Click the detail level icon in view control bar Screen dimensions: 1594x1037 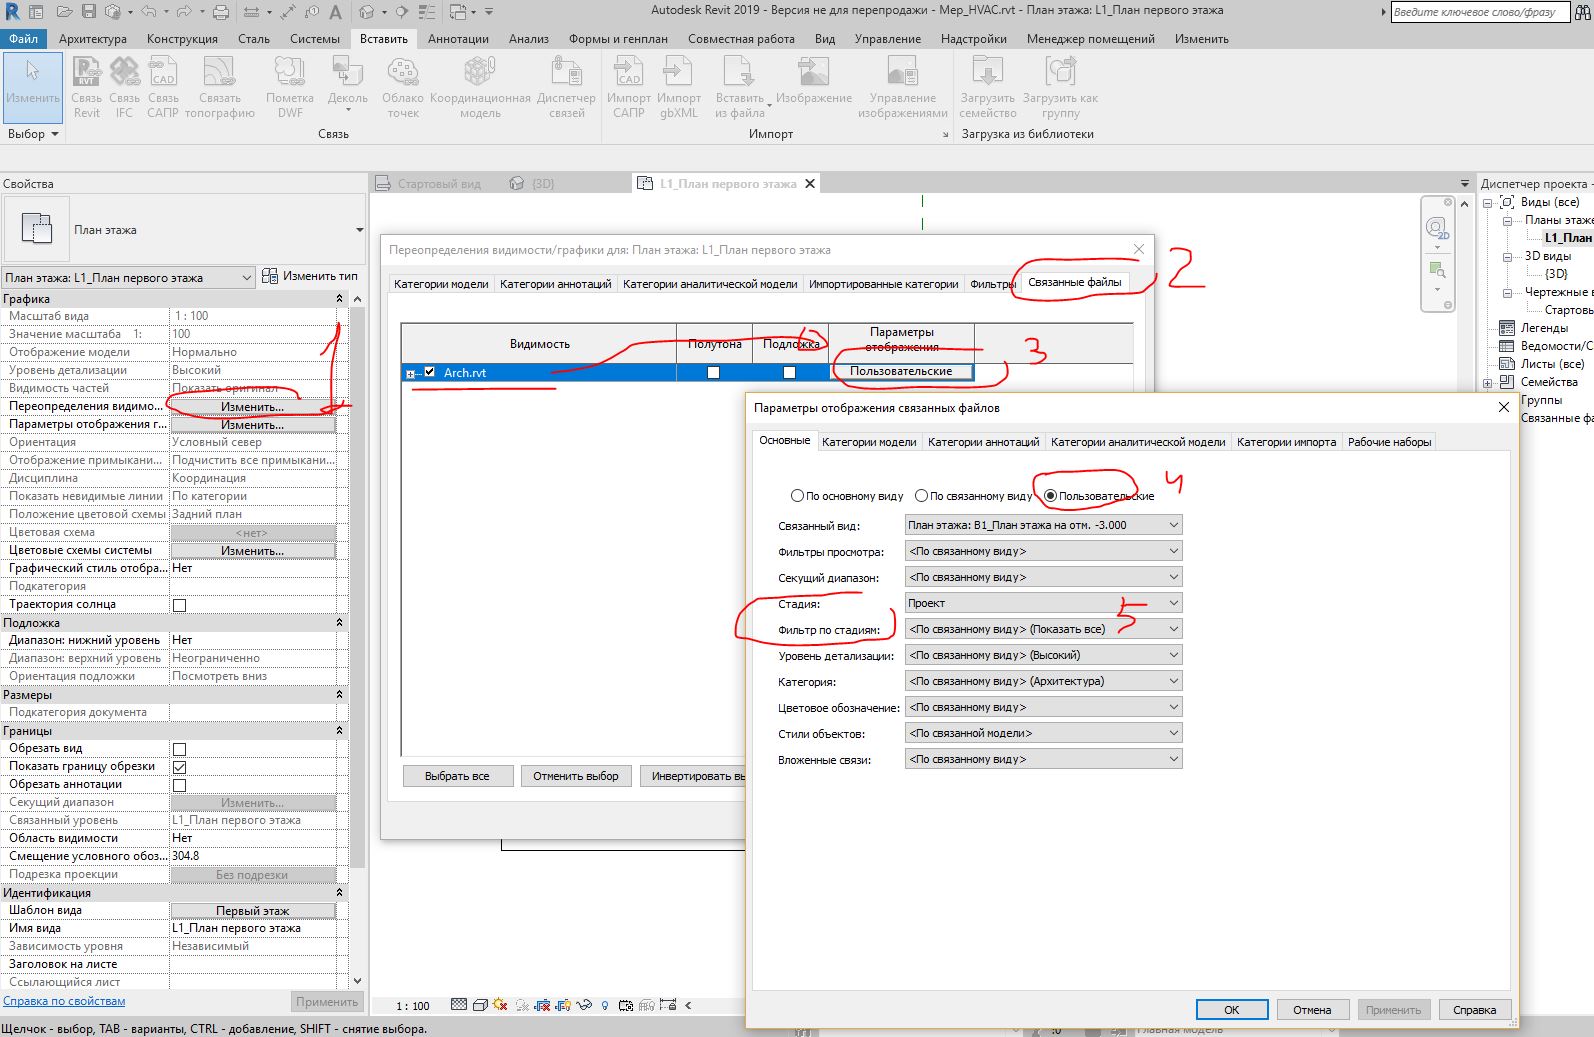tap(459, 1005)
